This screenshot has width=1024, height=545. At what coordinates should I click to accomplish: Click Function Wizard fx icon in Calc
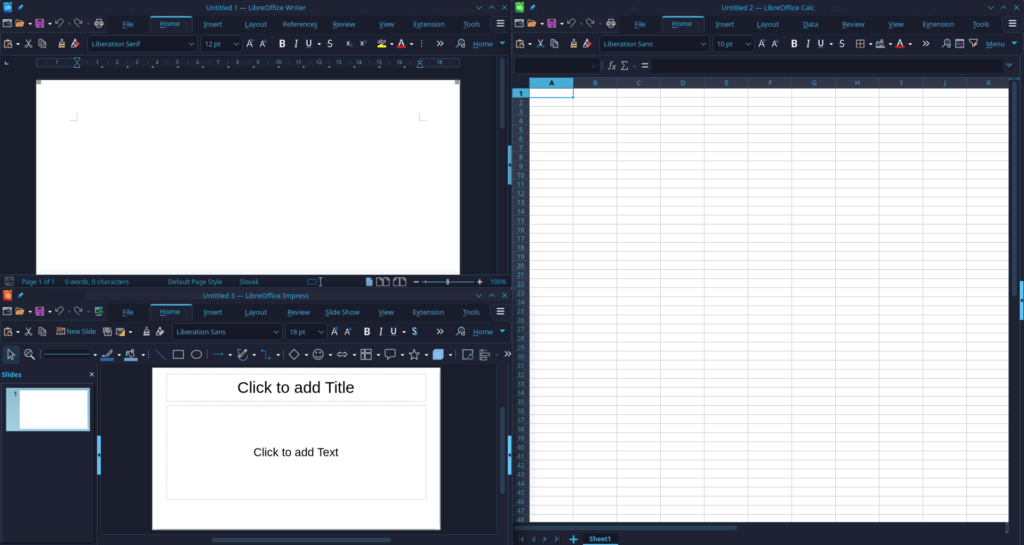coord(612,66)
